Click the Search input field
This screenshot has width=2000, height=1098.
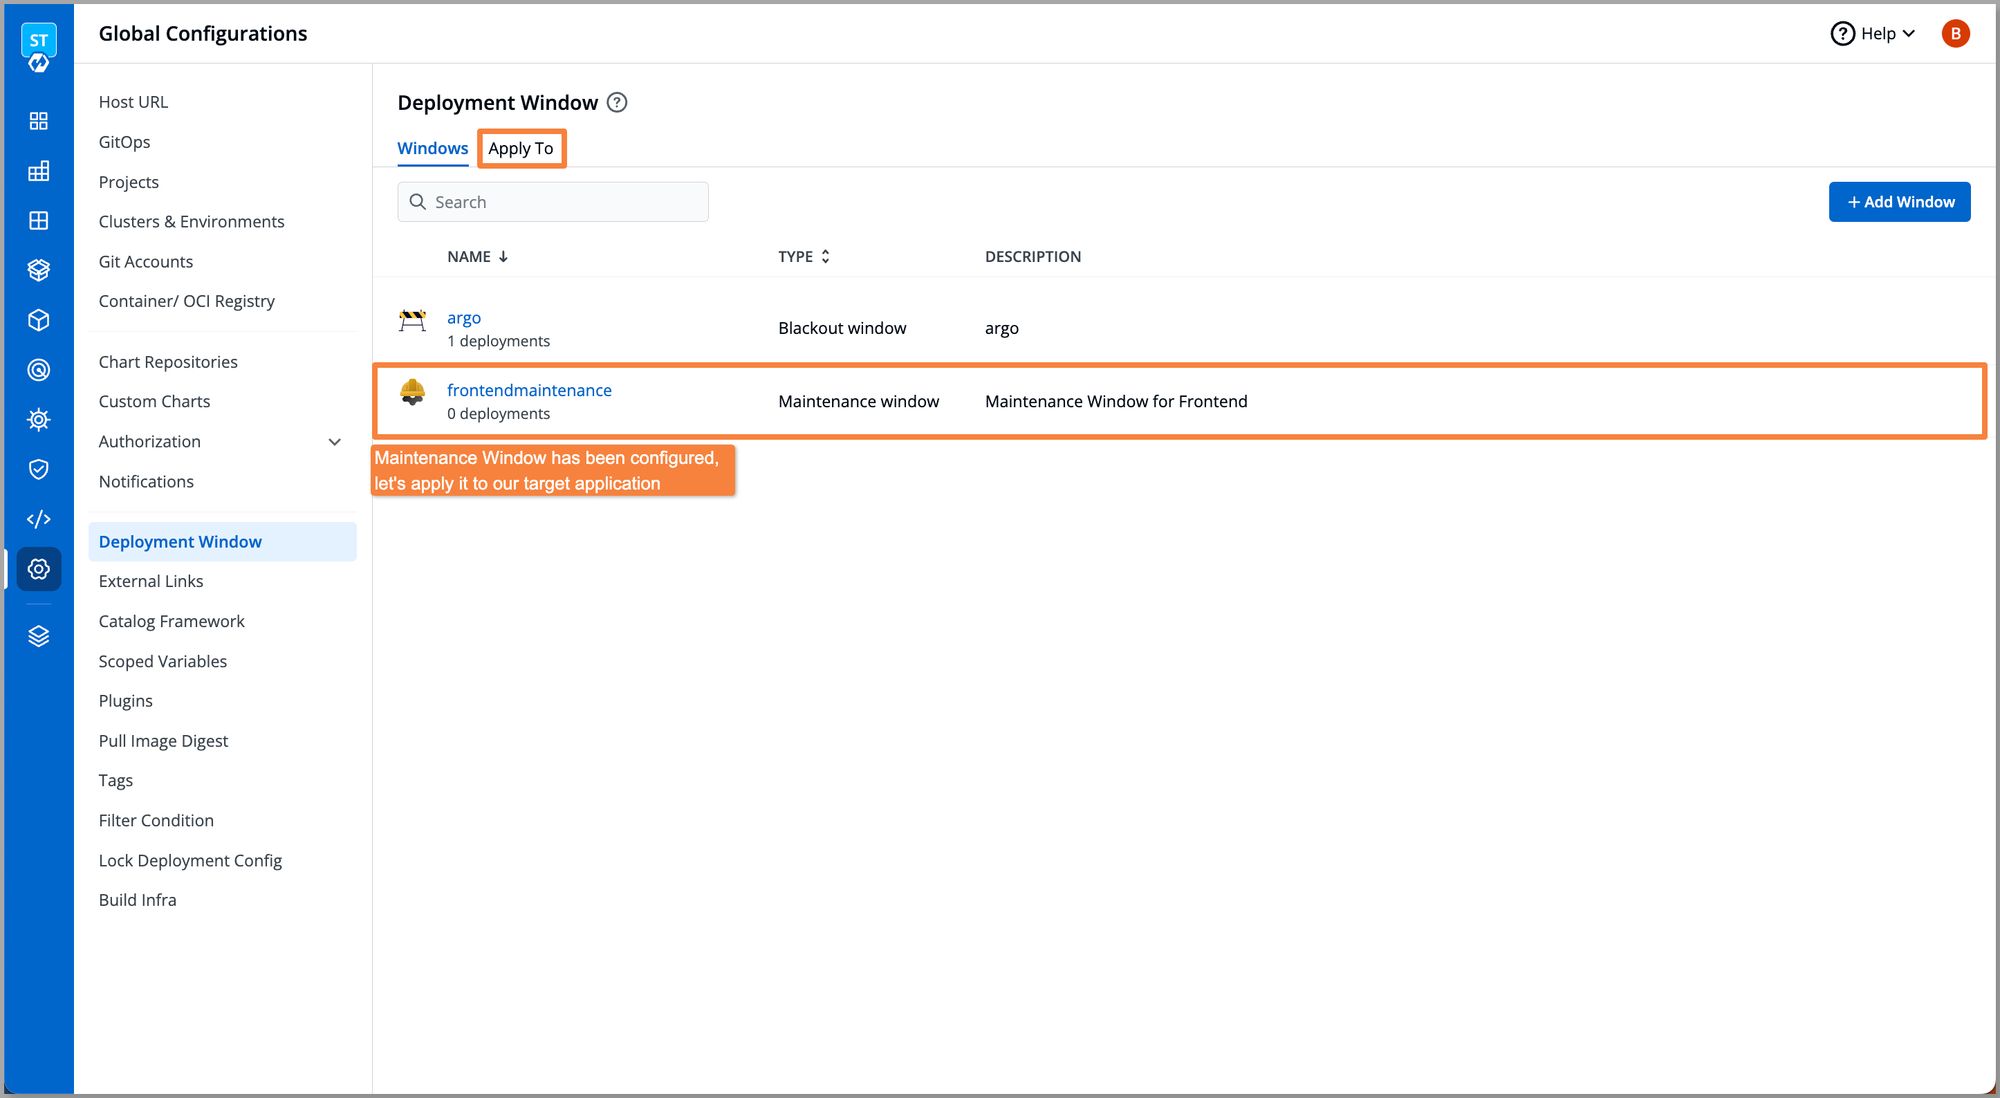tap(554, 201)
